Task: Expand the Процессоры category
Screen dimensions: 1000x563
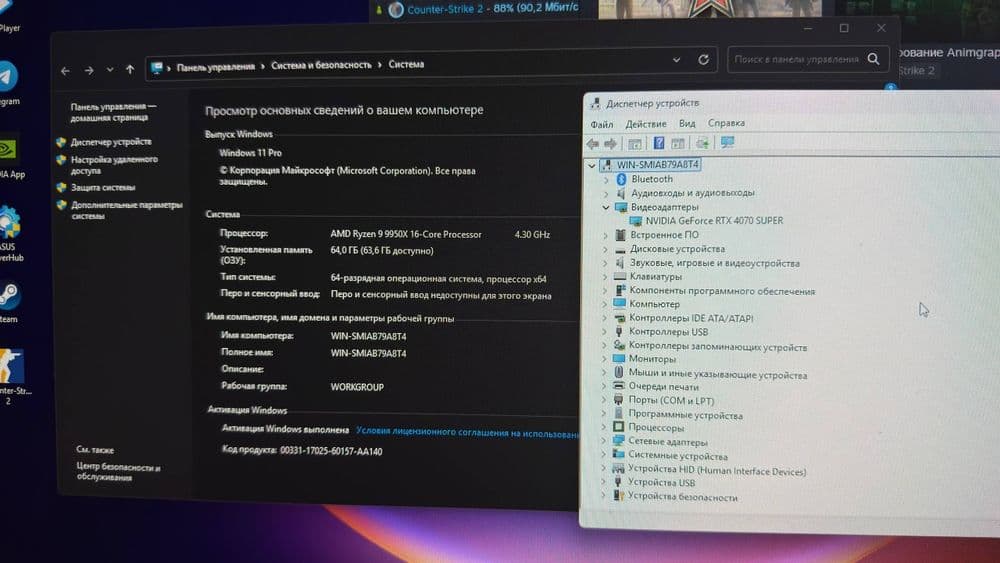Action: [604, 428]
